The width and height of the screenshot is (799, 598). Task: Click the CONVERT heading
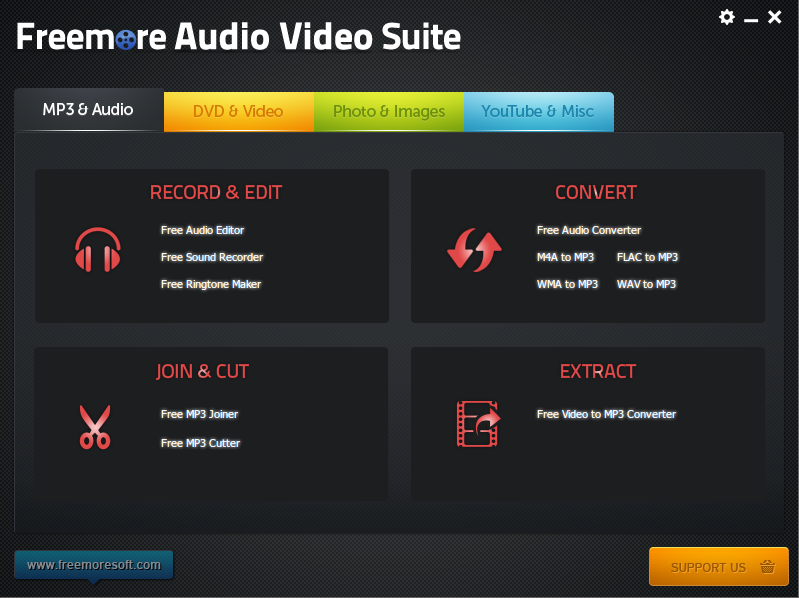596,193
